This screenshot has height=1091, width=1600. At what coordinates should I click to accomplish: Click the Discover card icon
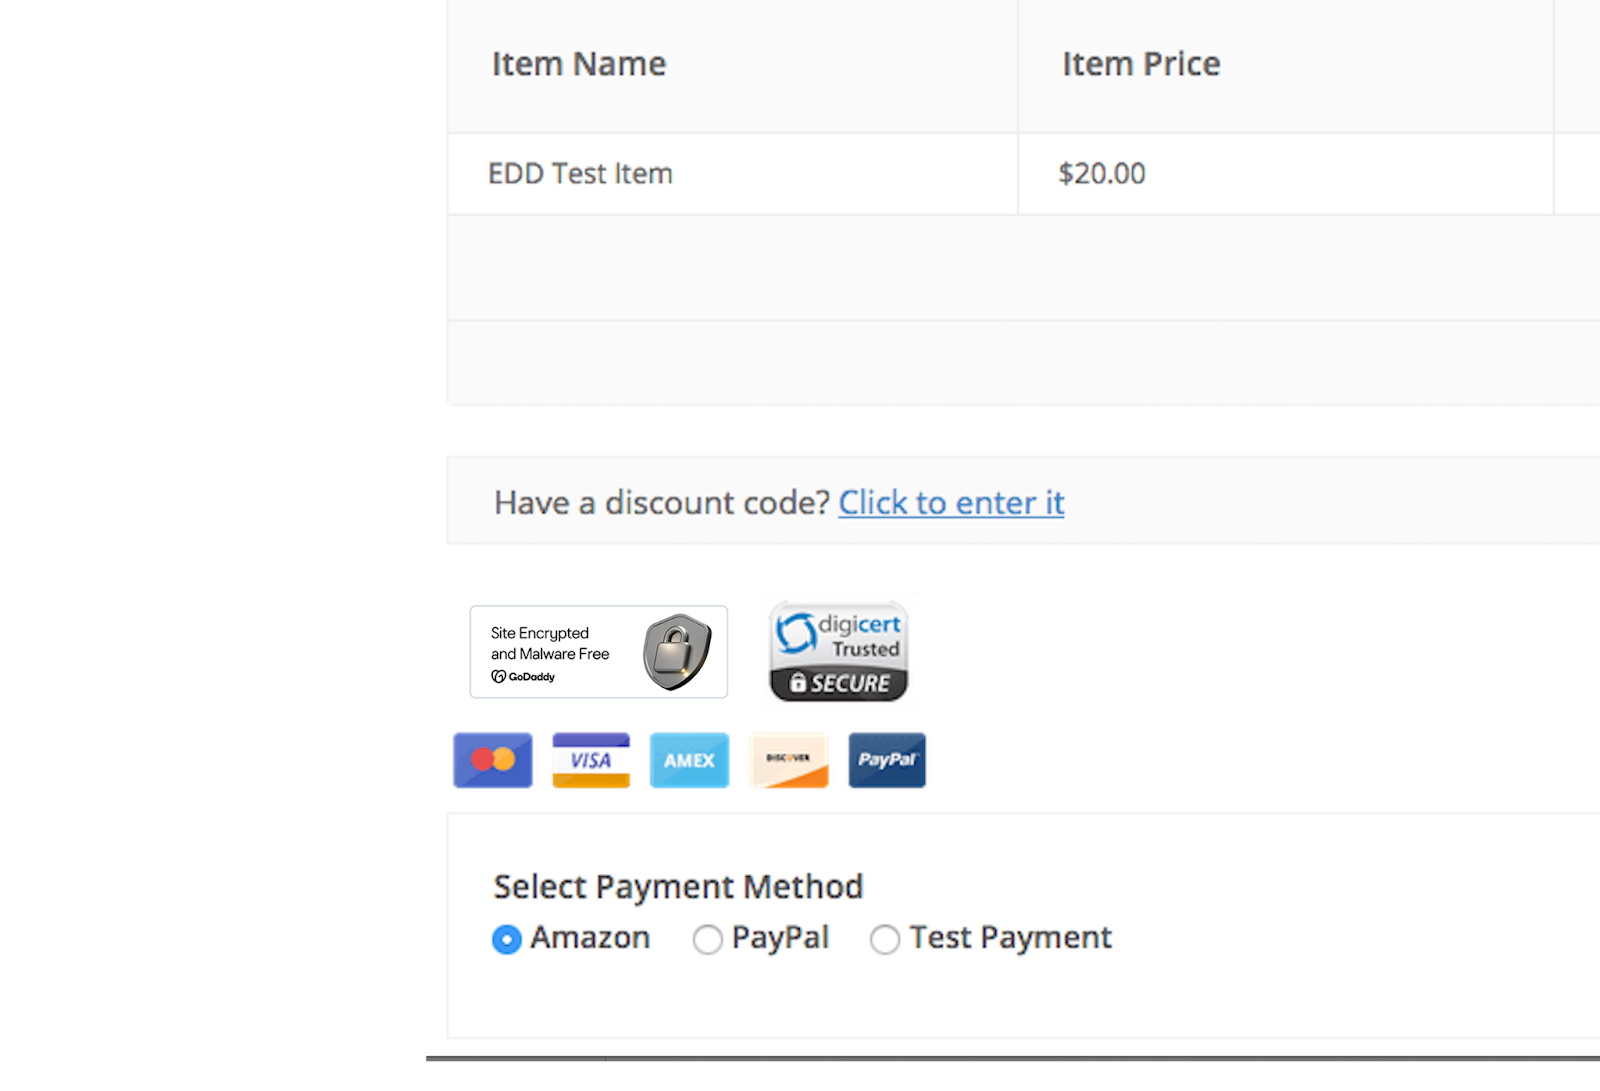(x=788, y=760)
